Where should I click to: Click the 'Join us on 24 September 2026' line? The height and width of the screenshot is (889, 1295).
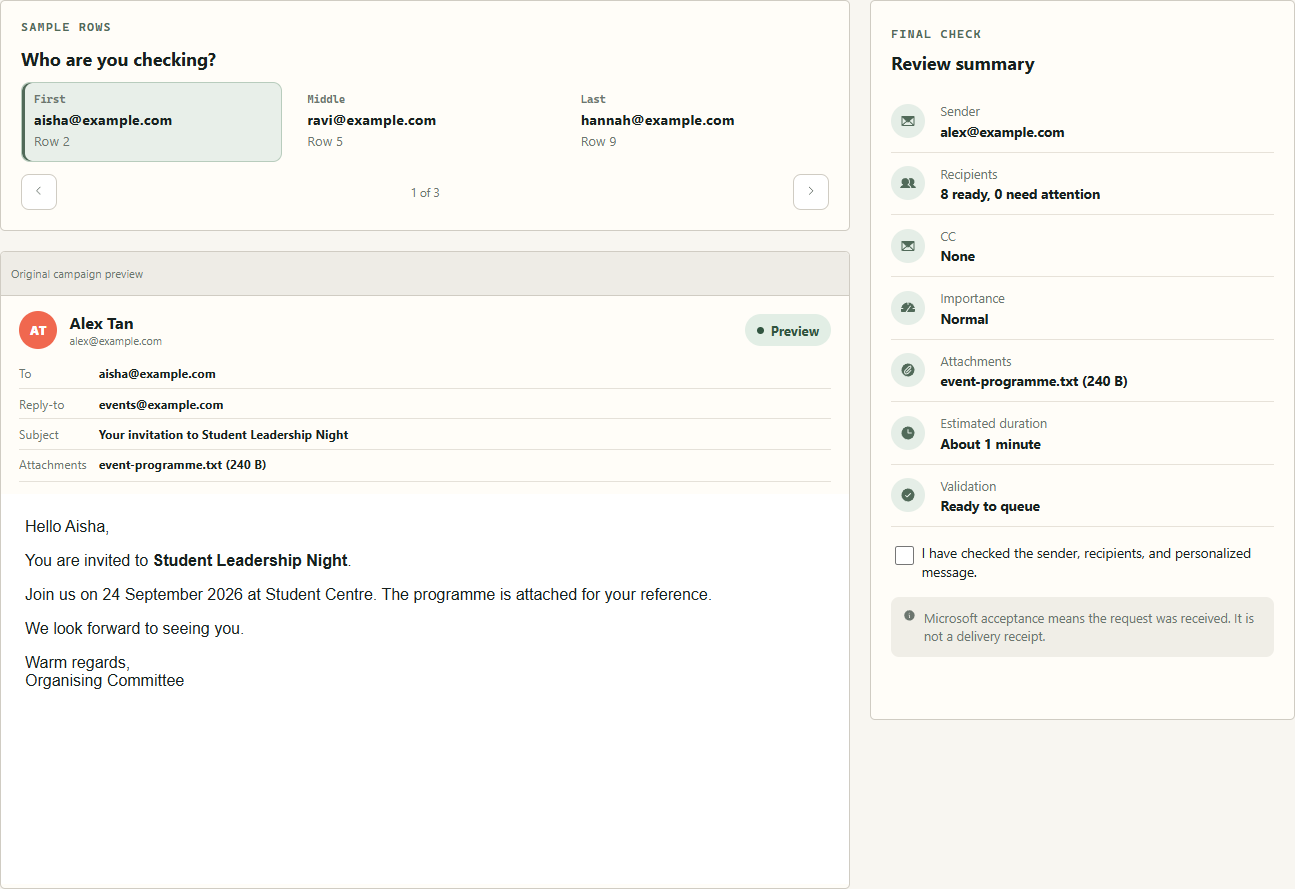pos(368,594)
